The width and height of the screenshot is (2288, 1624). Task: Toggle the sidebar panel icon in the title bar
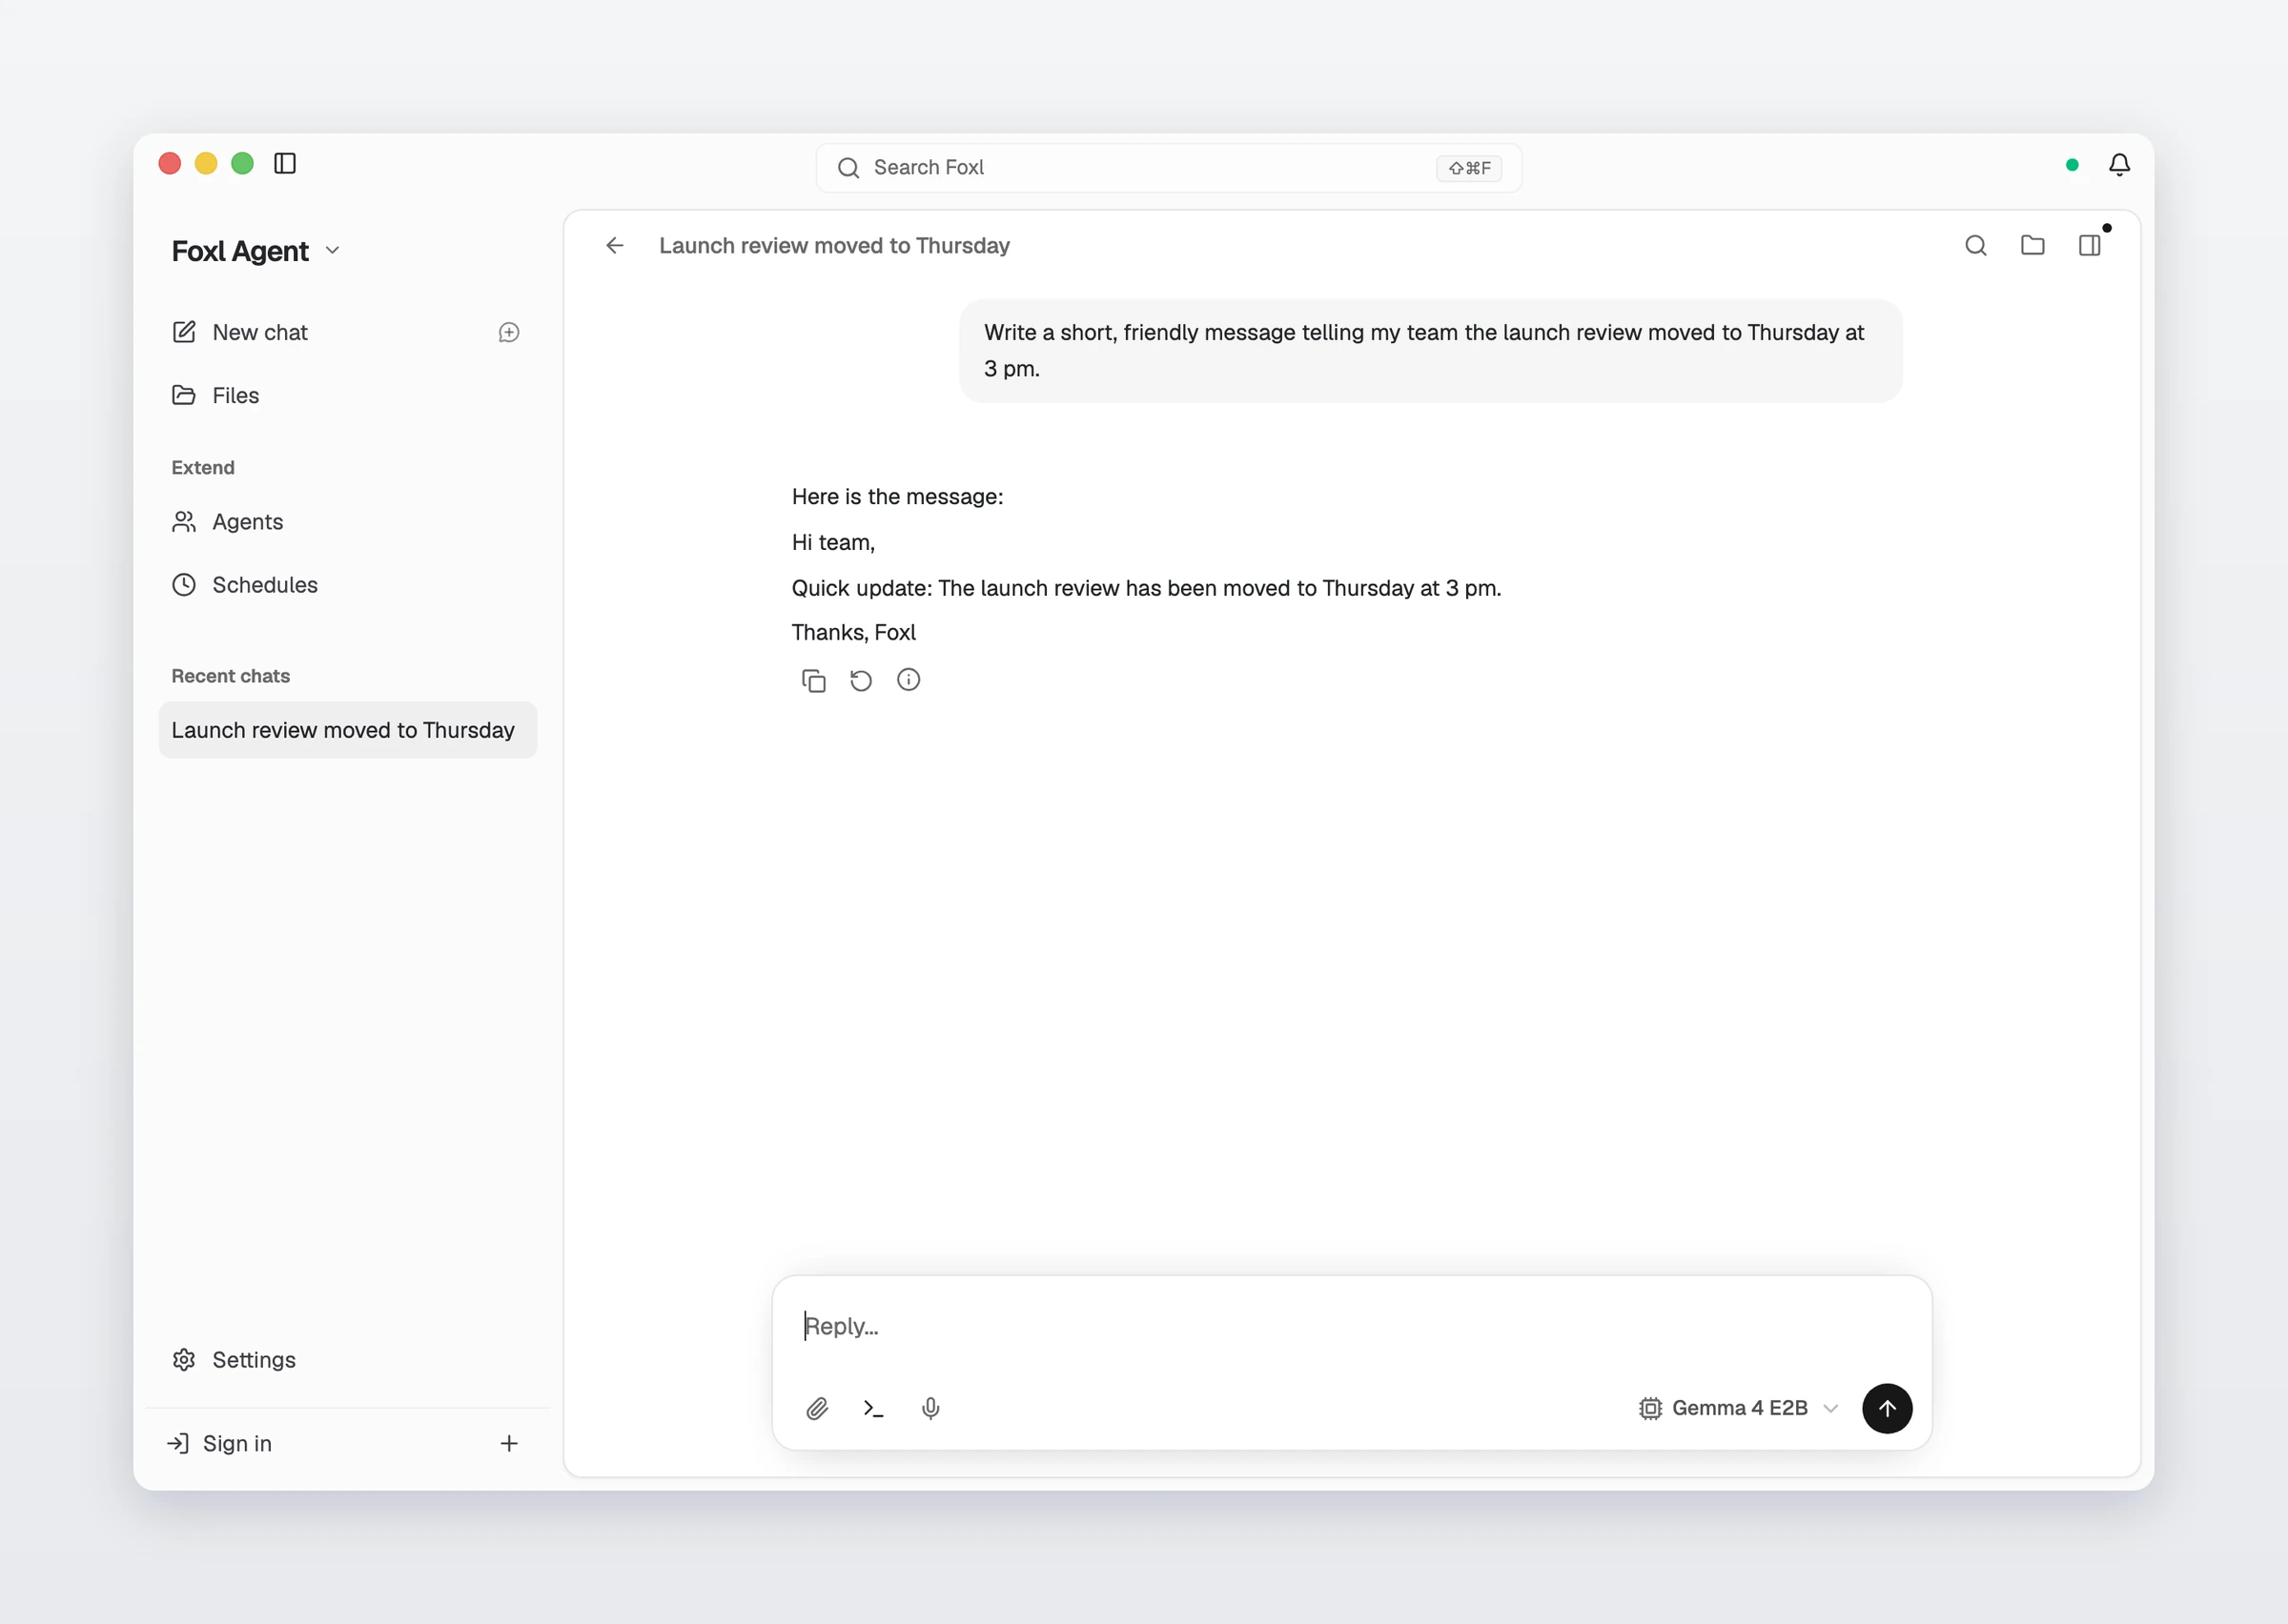click(x=285, y=163)
